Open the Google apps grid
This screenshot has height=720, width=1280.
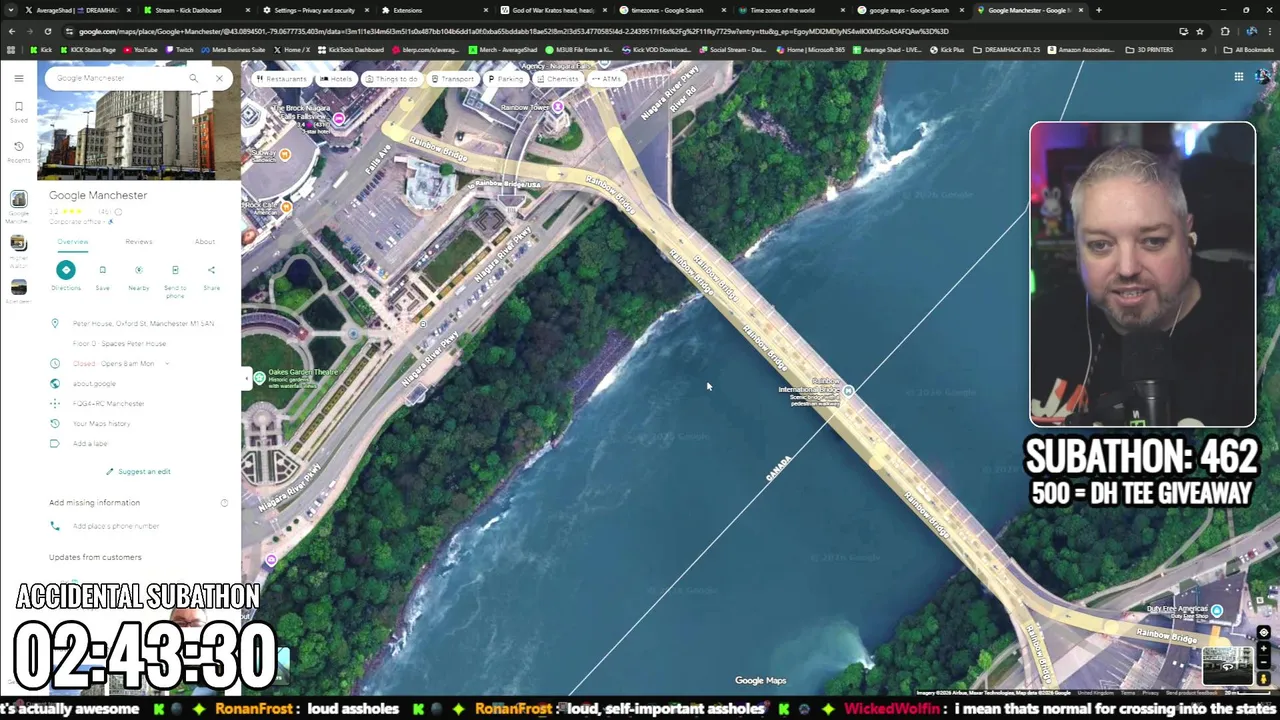tap(1238, 77)
